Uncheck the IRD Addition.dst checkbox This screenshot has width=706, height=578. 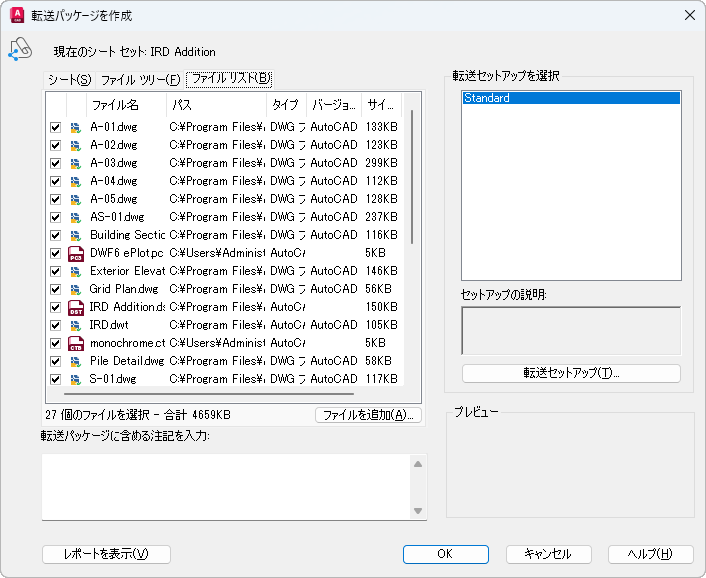55,307
